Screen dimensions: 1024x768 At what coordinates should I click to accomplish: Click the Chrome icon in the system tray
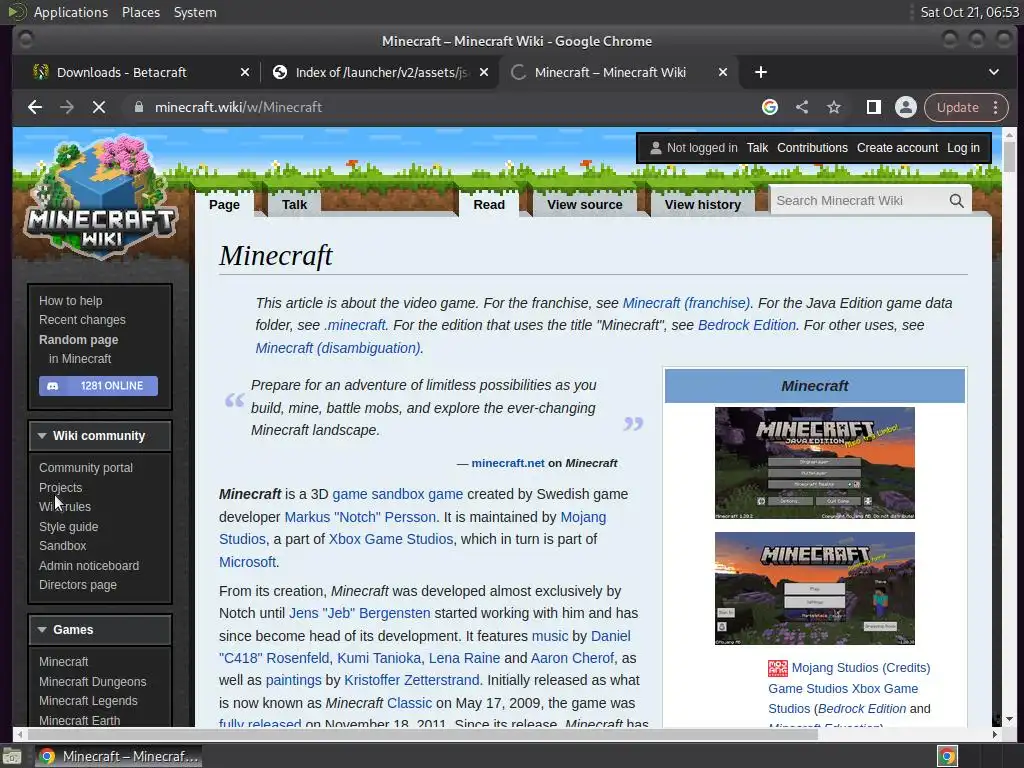pyautogui.click(x=948, y=756)
